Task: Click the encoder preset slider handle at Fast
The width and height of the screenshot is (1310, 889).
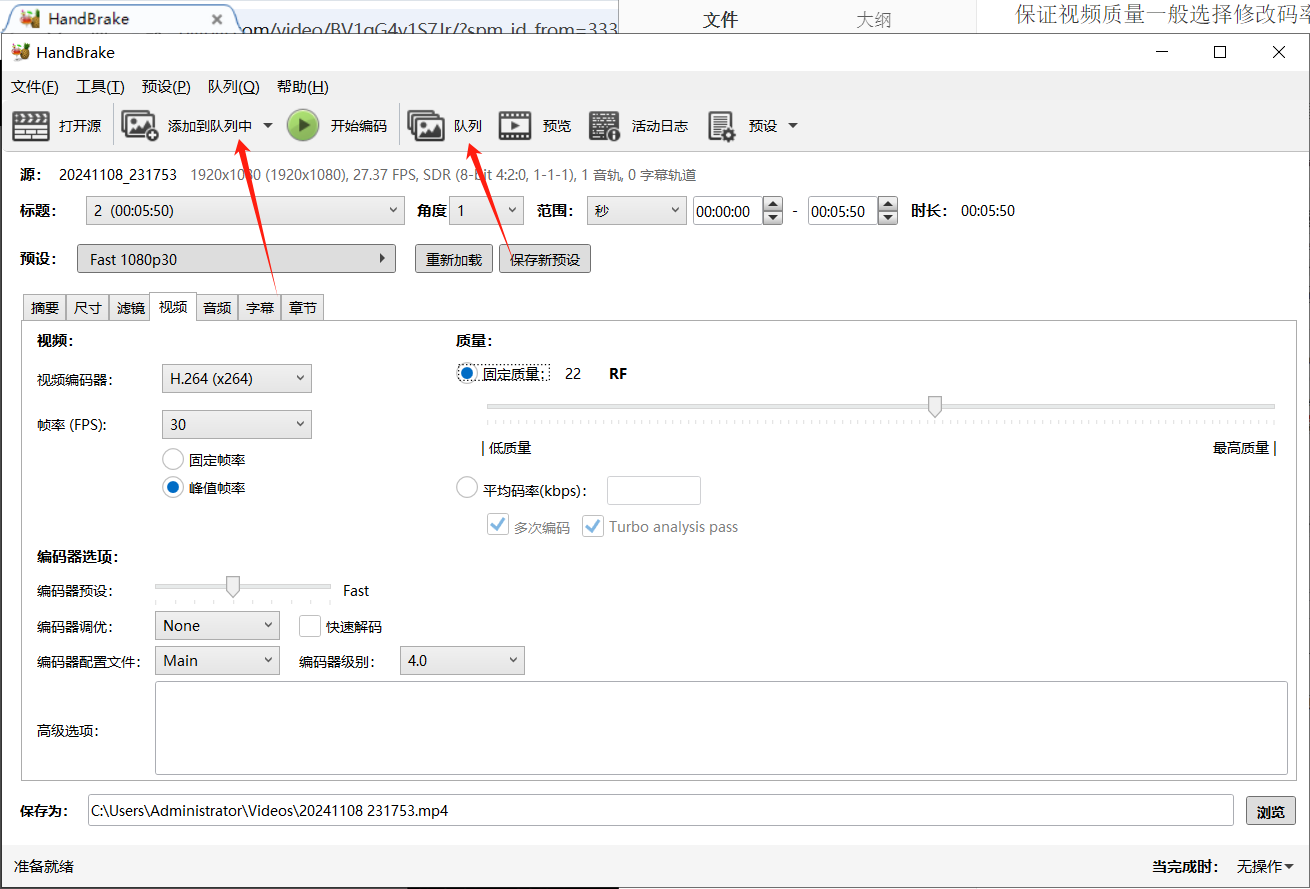Action: [x=233, y=587]
